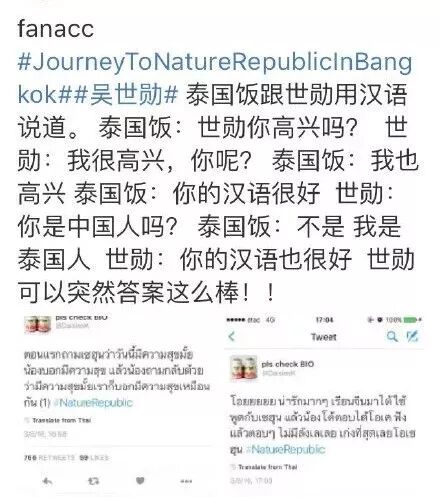
Task: Open #NatureRepublic hashtag in left tweet
Action: [x=93, y=403]
